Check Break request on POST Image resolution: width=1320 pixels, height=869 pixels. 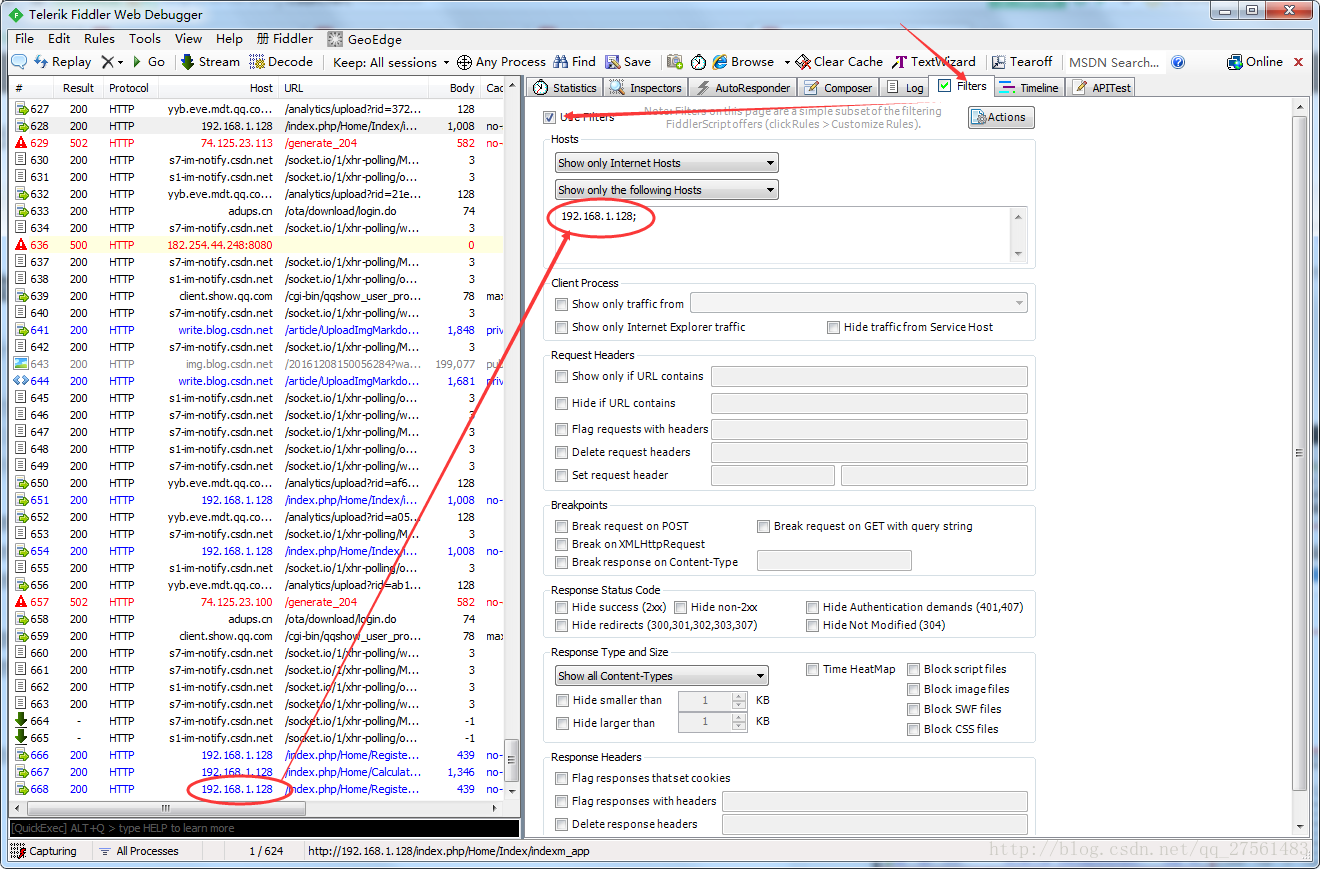click(x=562, y=527)
